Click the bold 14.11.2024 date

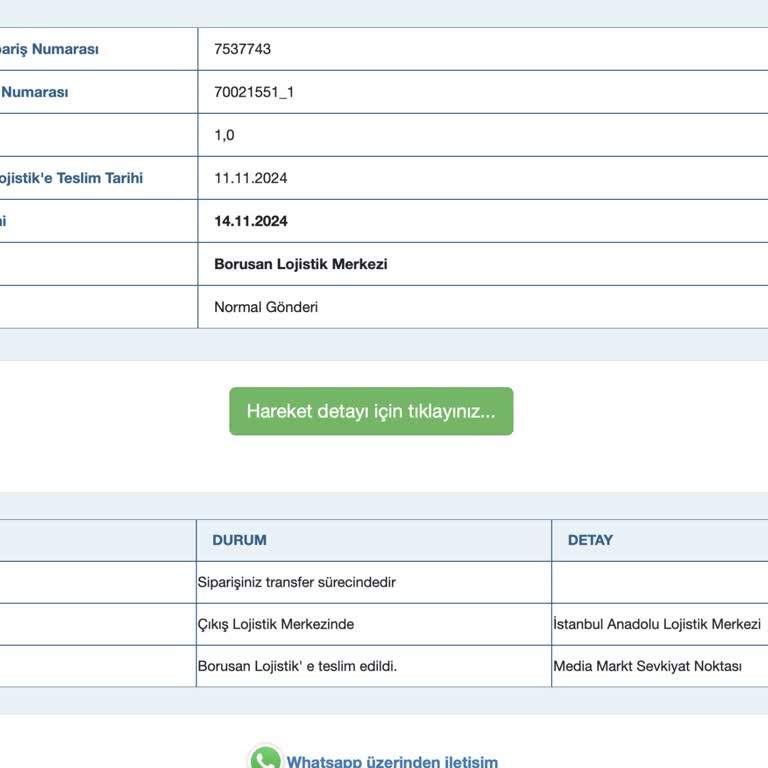pyautogui.click(x=250, y=221)
